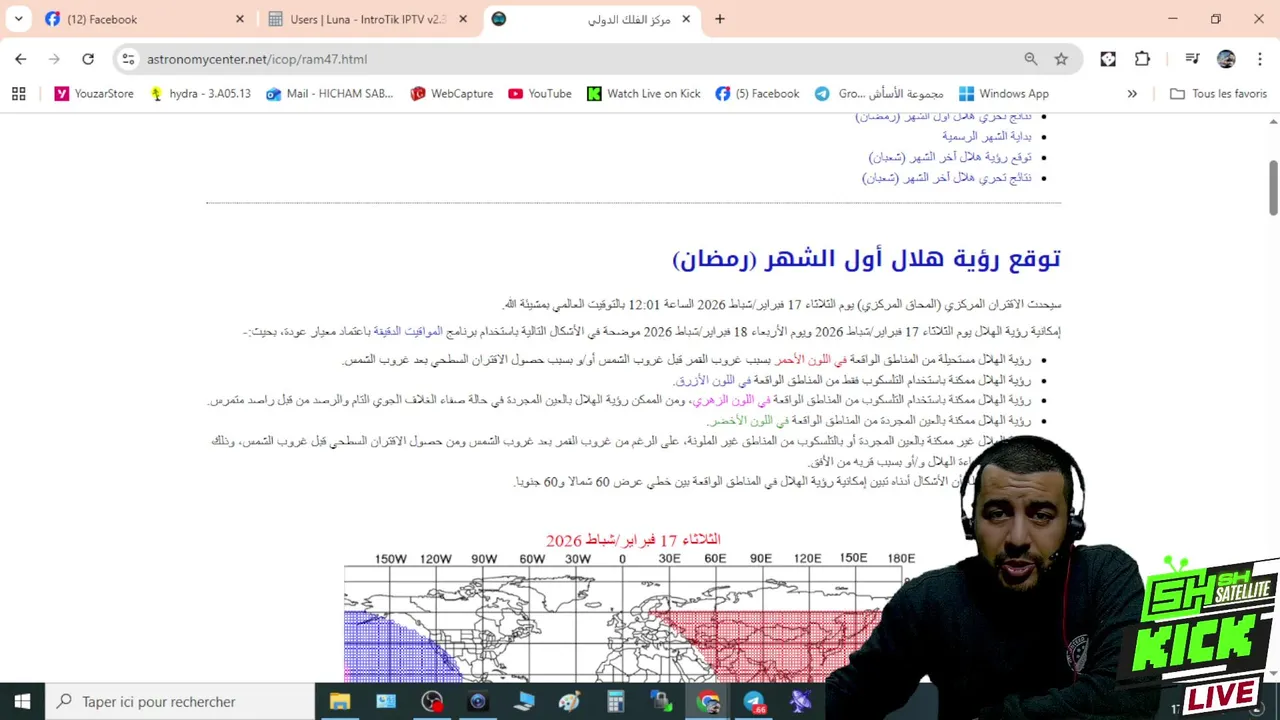Screen dimensions: 1280x720
Task: Click the address bar URL
Action: point(257,59)
